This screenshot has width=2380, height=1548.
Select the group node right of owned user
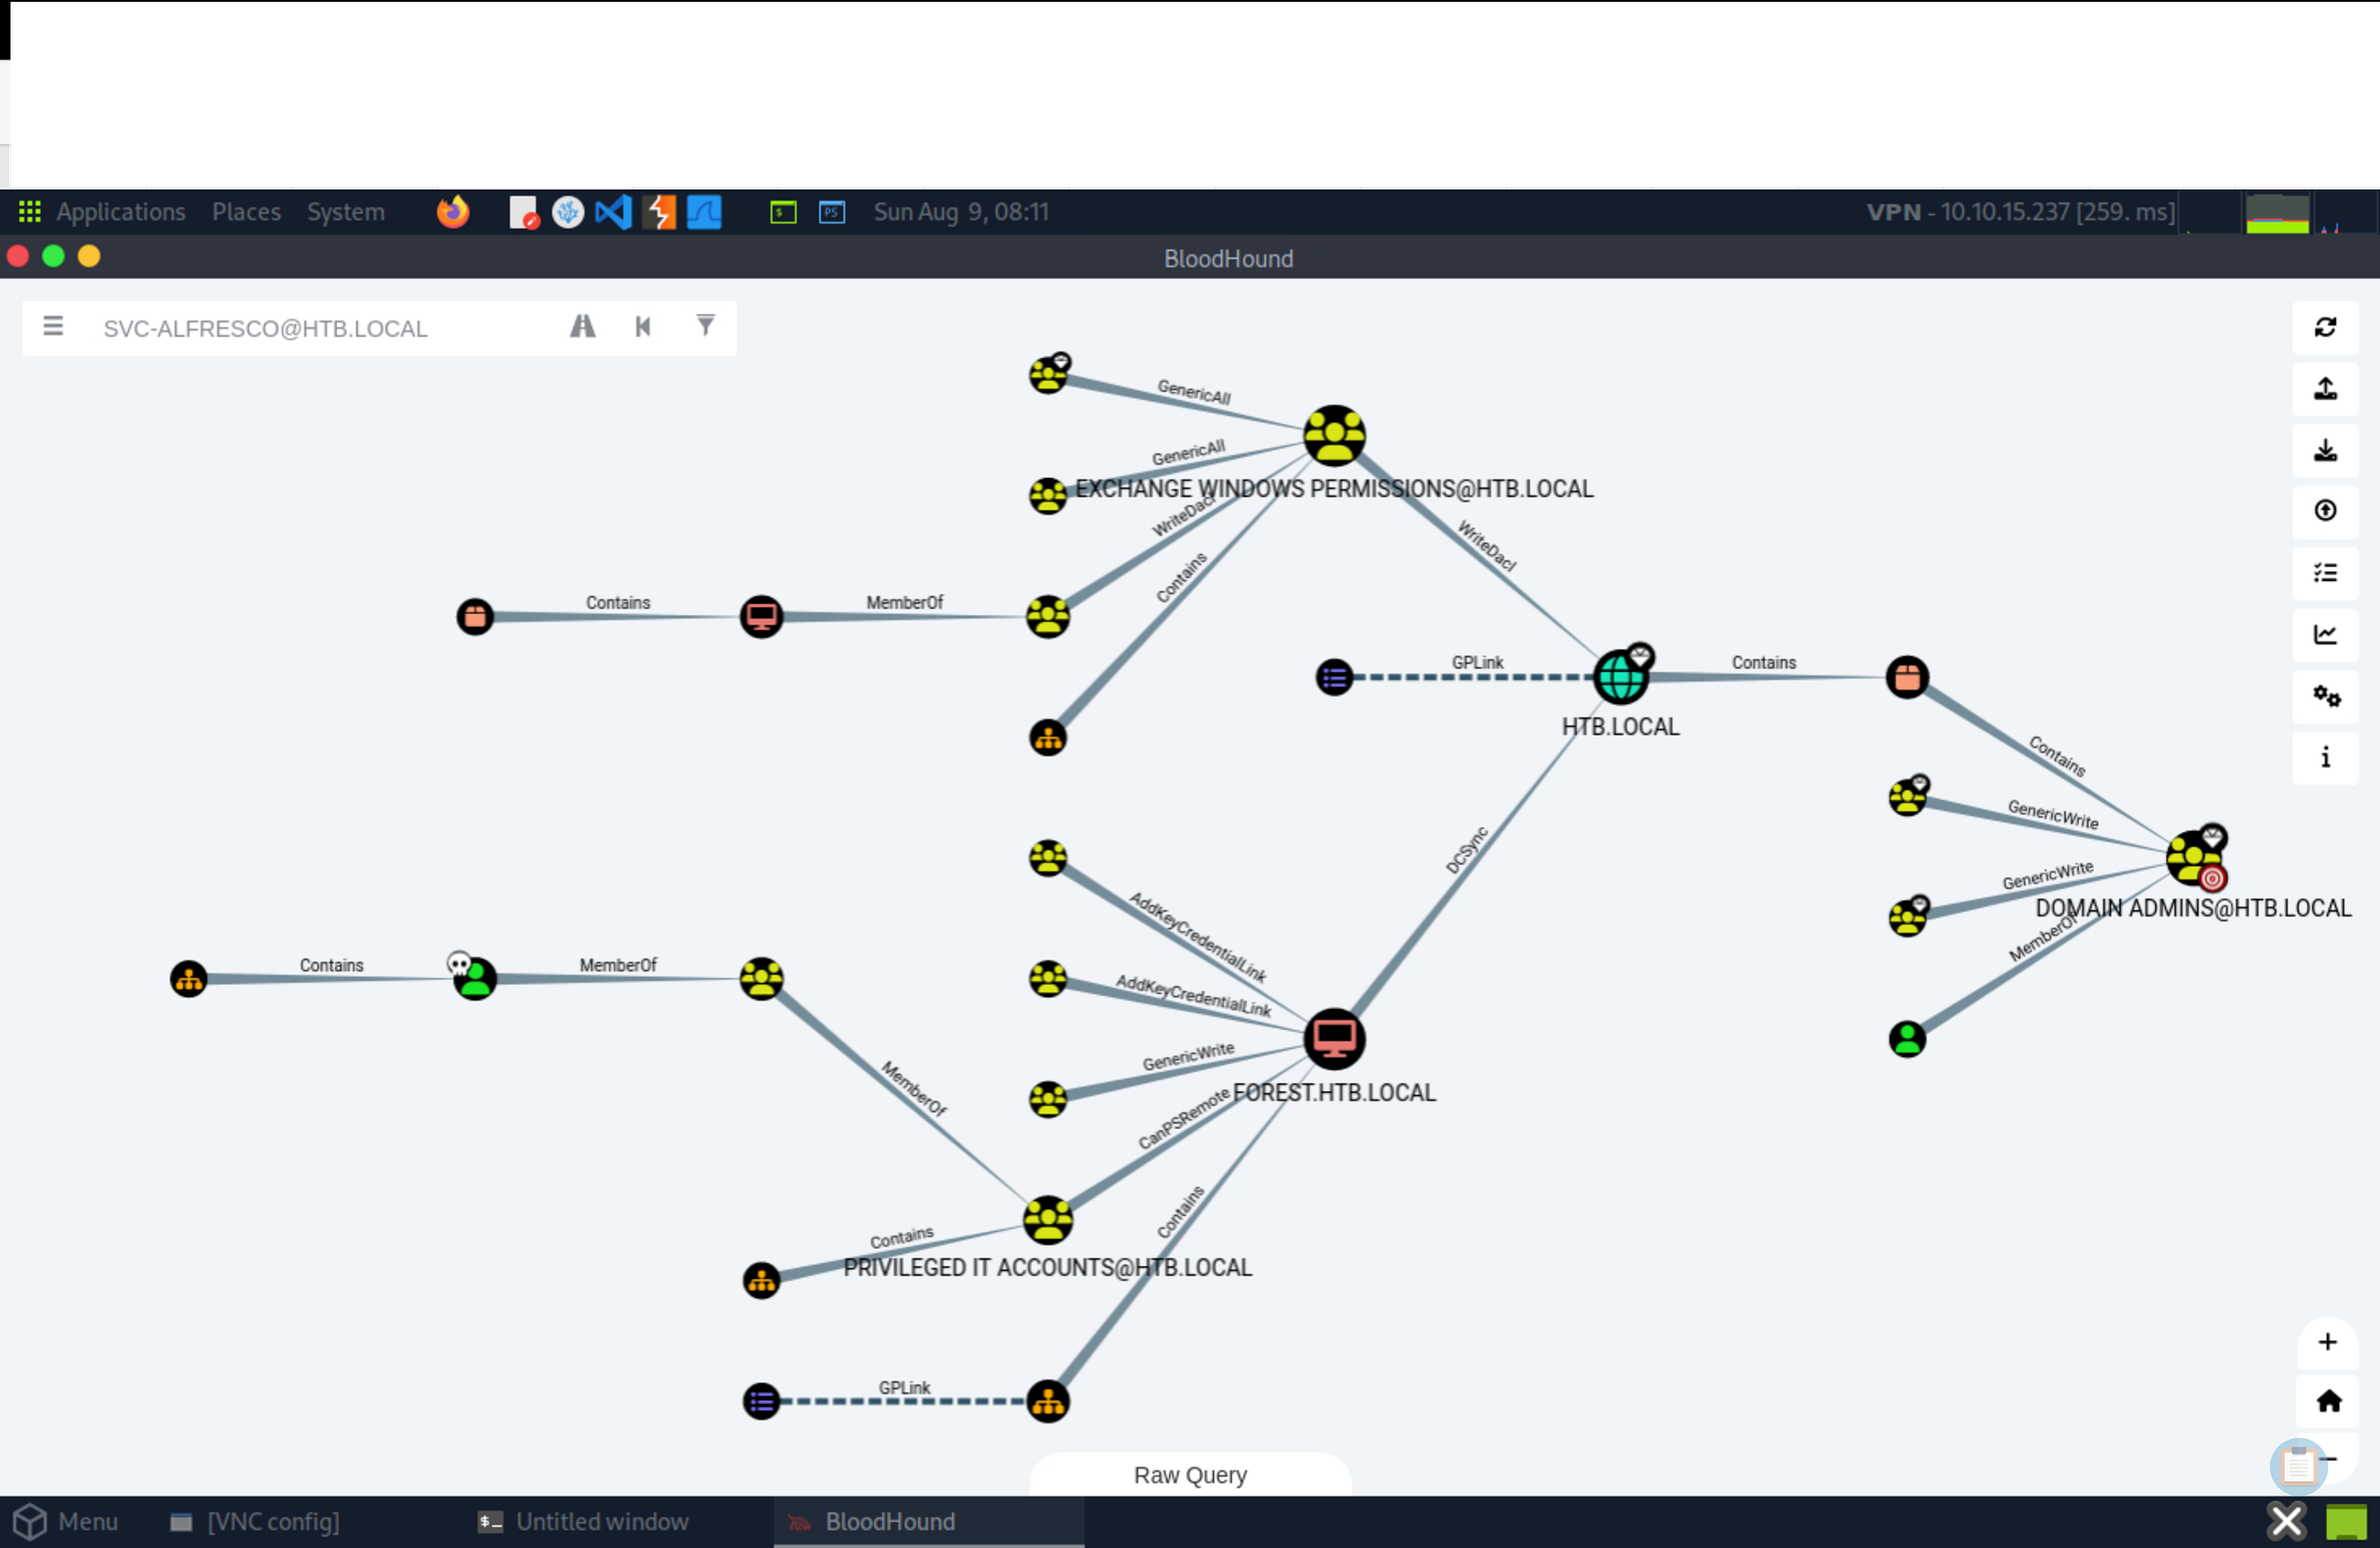click(x=761, y=978)
